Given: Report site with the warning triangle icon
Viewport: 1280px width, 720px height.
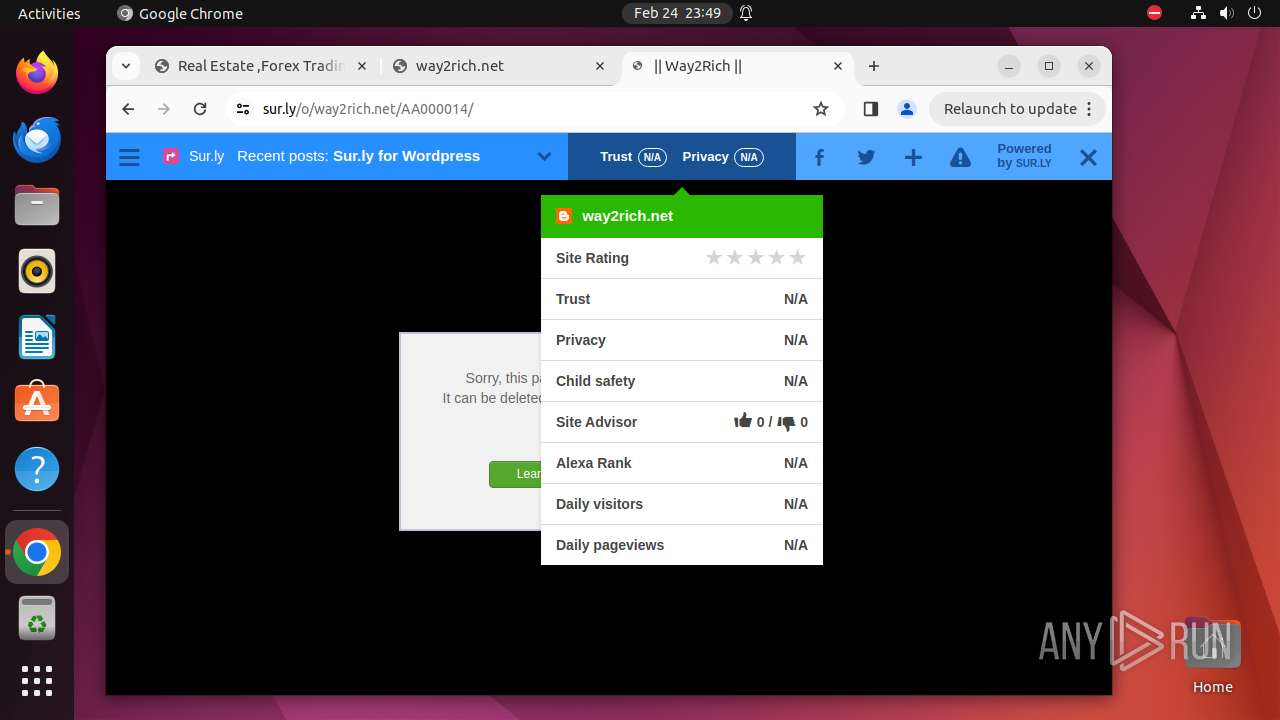Looking at the screenshot, I should coord(960,157).
